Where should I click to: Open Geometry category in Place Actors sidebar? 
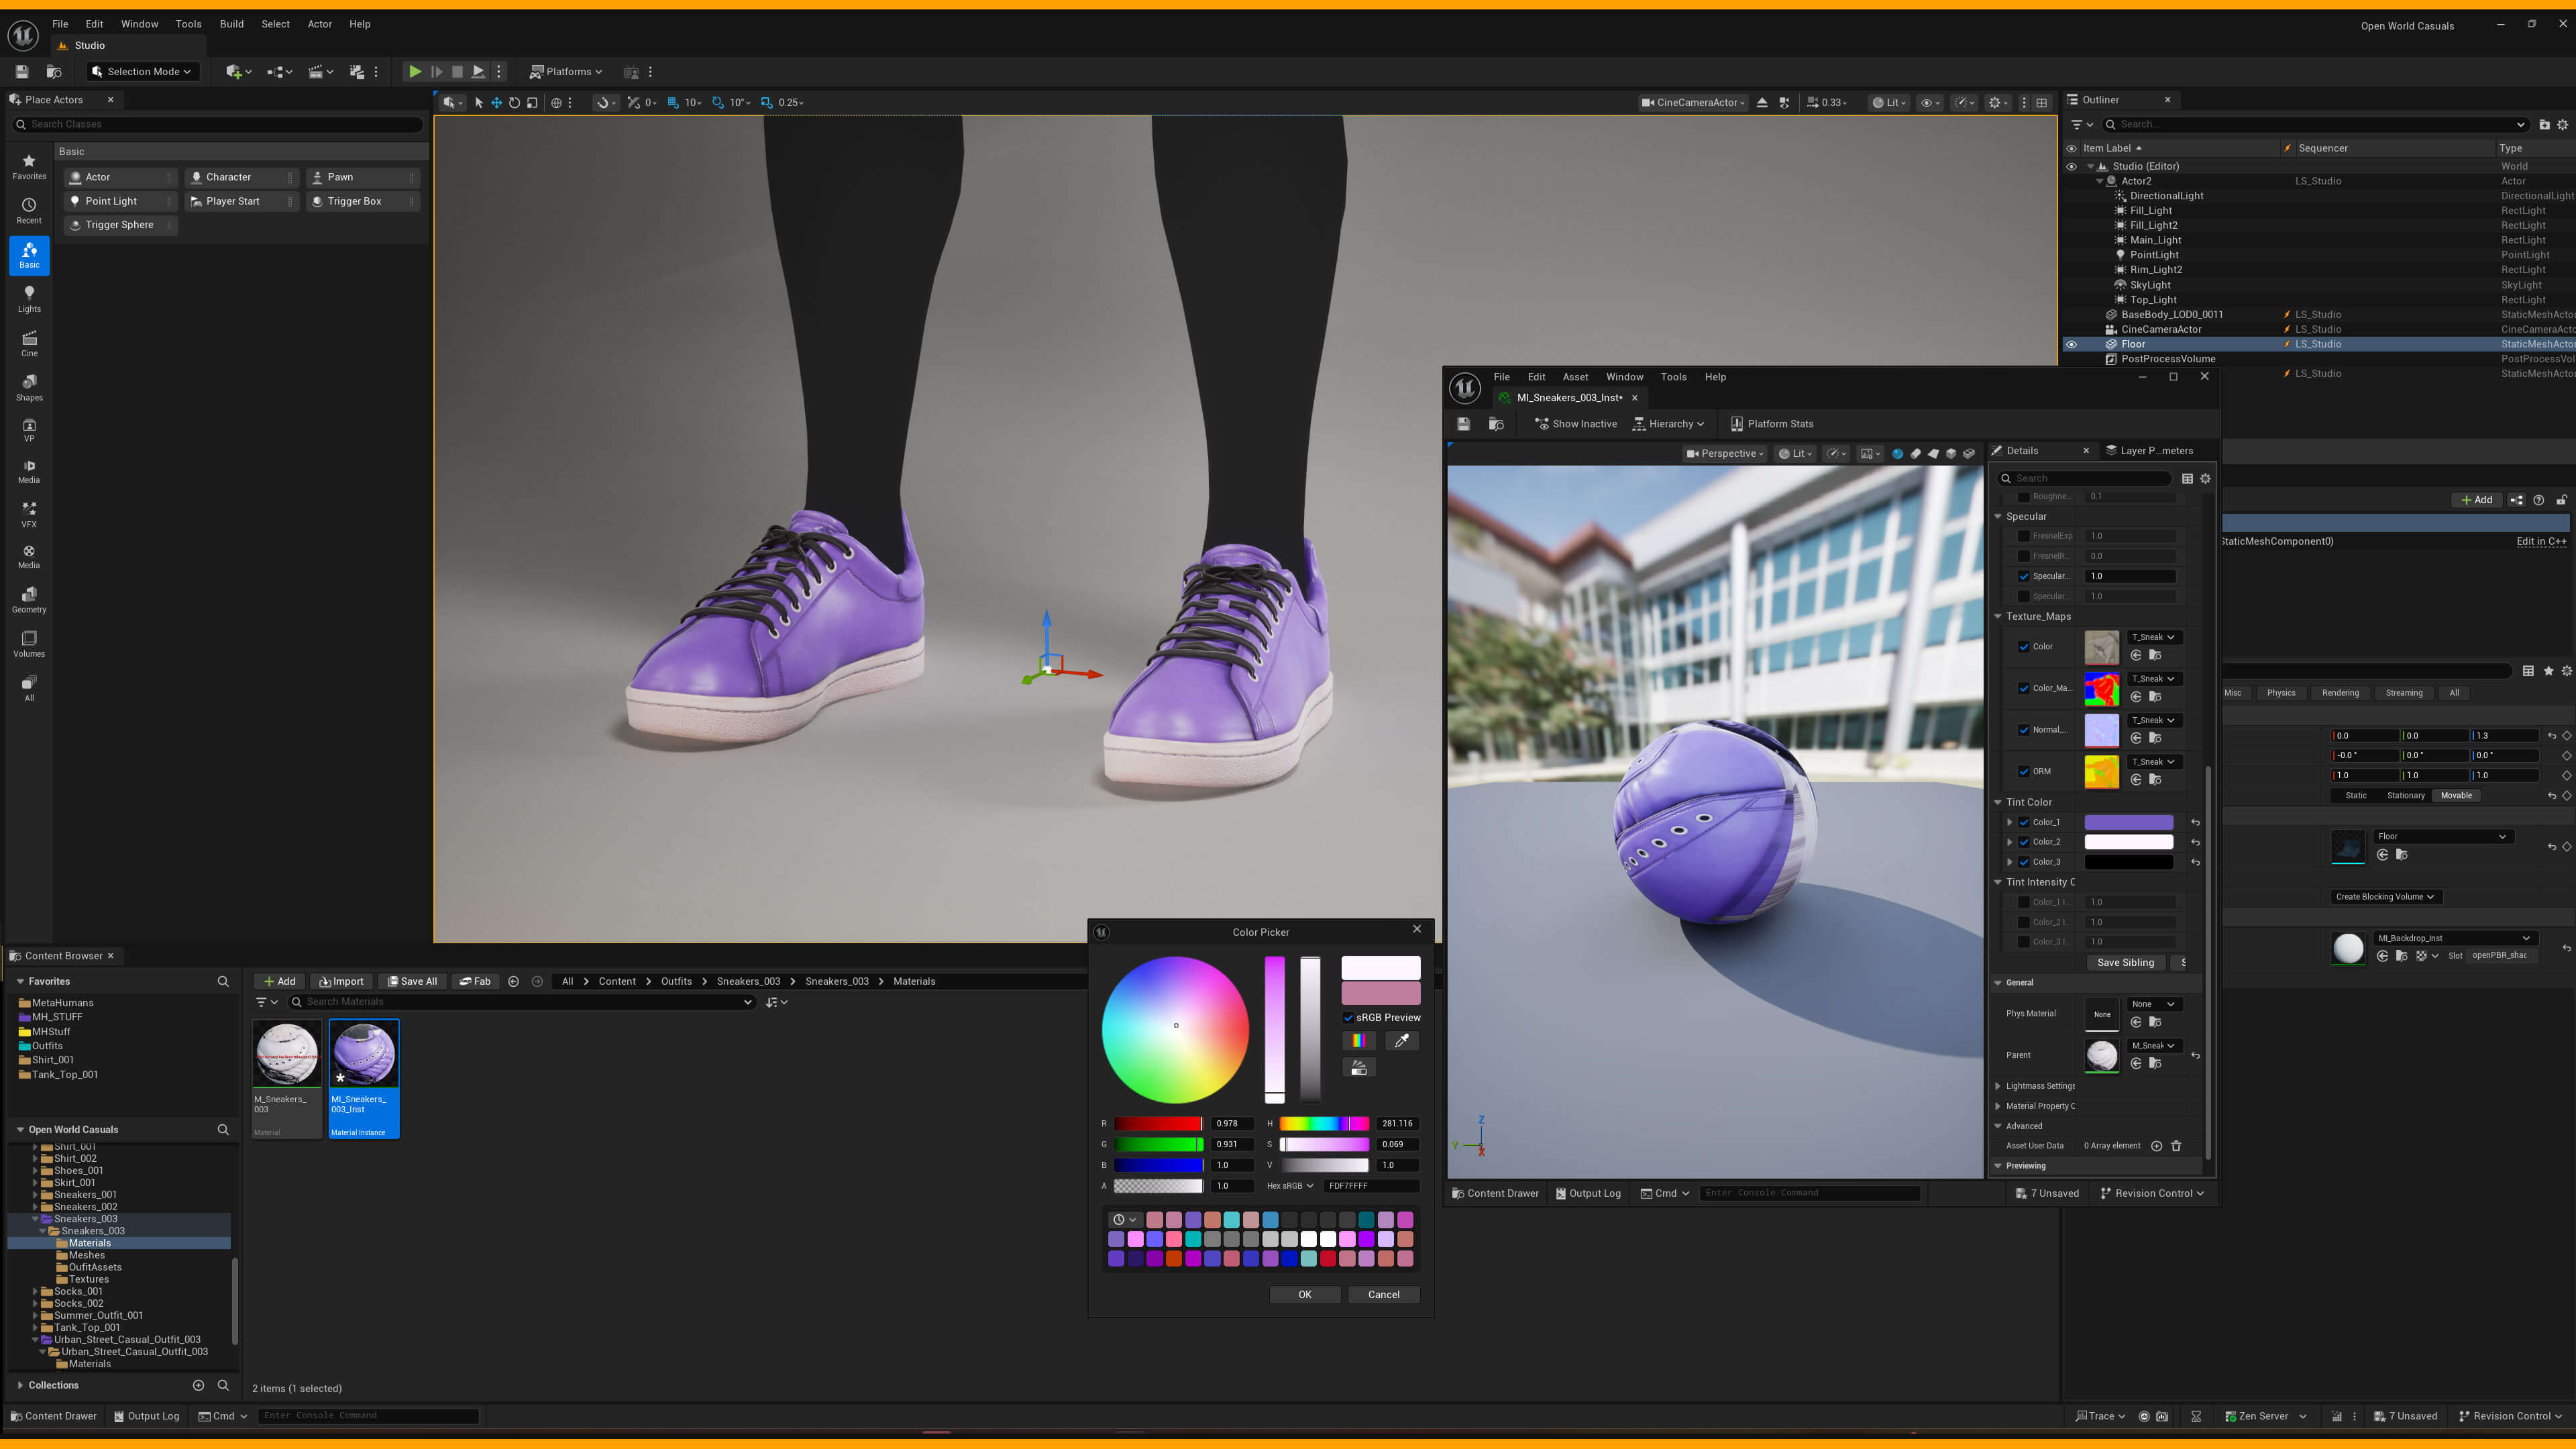tap(29, 599)
